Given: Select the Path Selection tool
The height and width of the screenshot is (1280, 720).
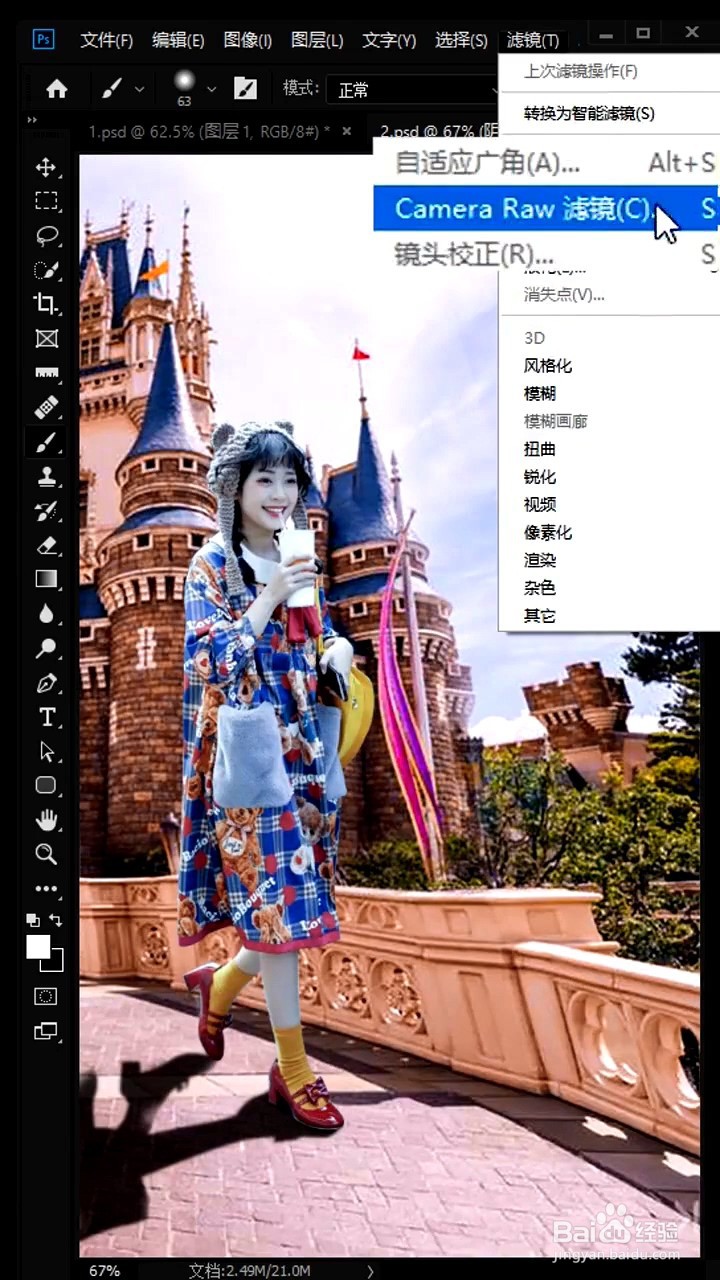Looking at the screenshot, I should (x=46, y=751).
